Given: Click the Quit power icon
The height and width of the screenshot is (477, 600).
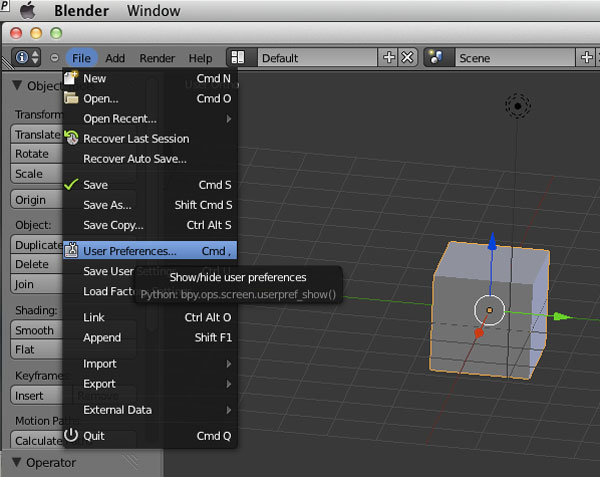Looking at the screenshot, I should pyautogui.click(x=71, y=435).
